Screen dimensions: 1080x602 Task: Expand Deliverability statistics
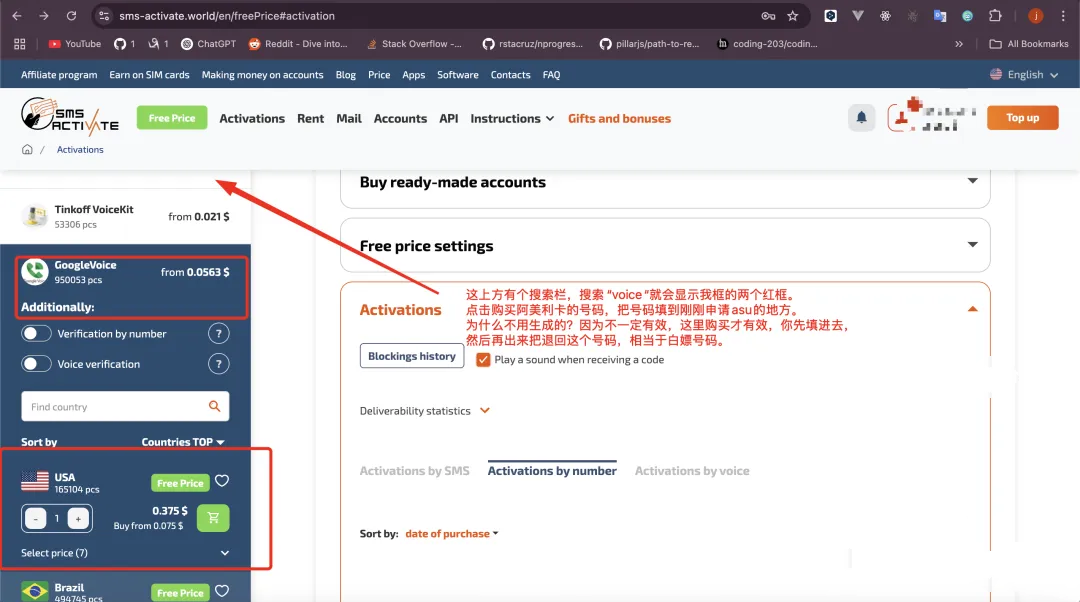(425, 411)
